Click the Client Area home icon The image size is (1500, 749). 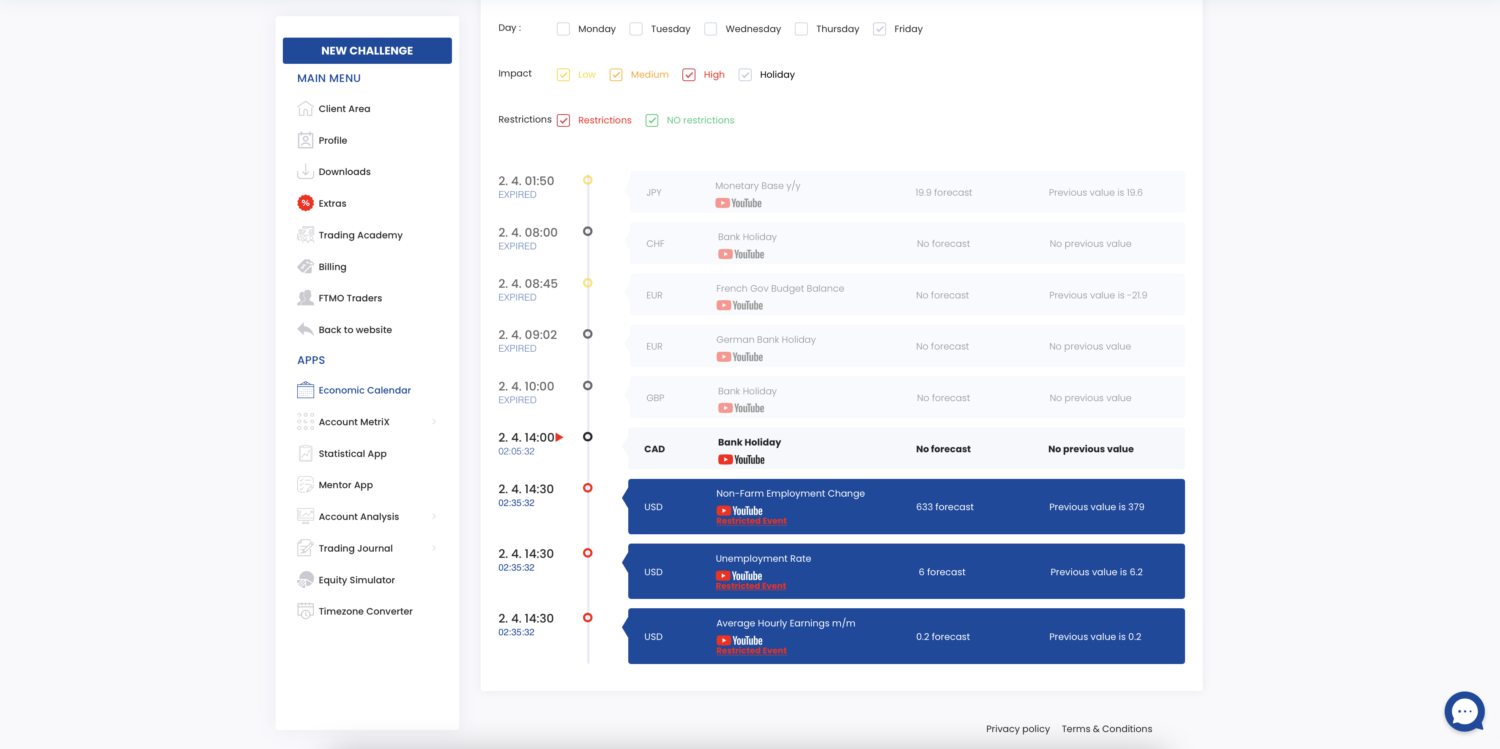point(305,109)
